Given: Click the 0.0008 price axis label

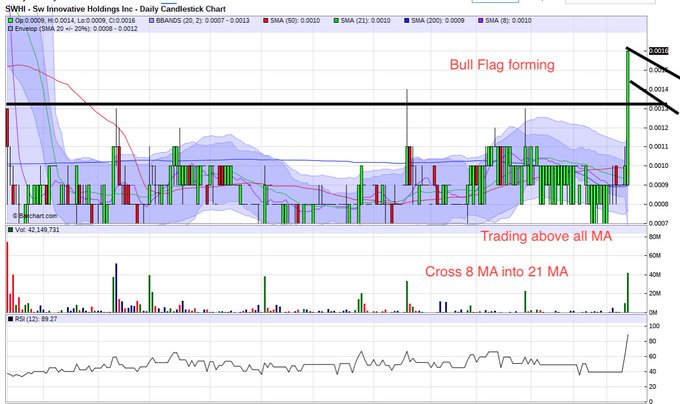Looking at the screenshot, I should (x=659, y=204).
